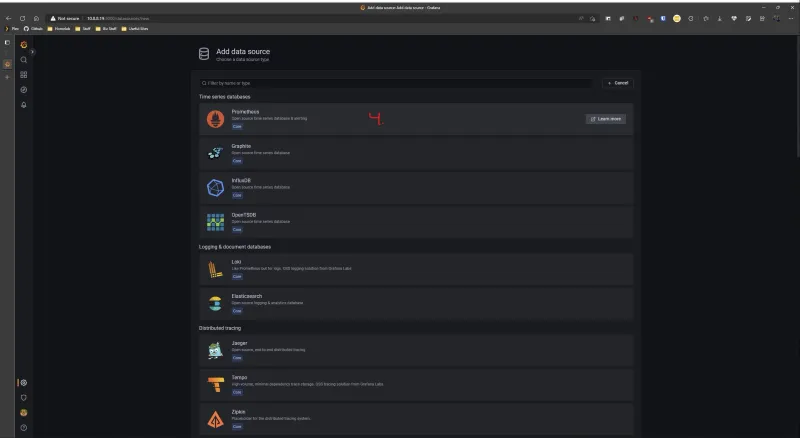Image resolution: width=800 pixels, height=438 pixels.
Task: Expand the Grafana sidebar navigation arrow
Action: (33, 51)
